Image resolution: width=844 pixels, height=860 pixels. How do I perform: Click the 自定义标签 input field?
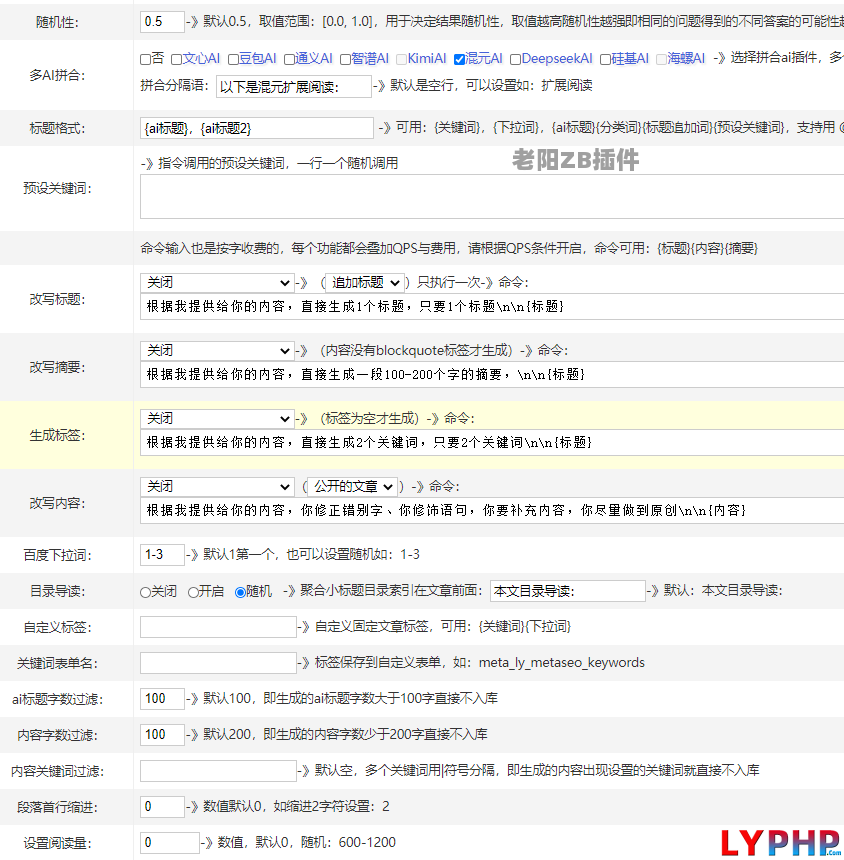coord(218,627)
